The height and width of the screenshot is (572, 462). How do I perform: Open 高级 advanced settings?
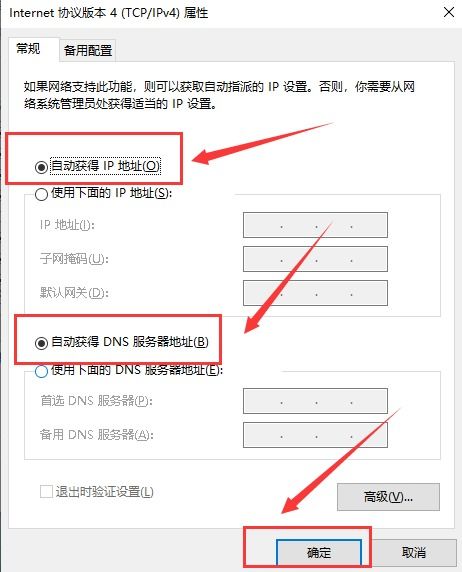[388, 497]
